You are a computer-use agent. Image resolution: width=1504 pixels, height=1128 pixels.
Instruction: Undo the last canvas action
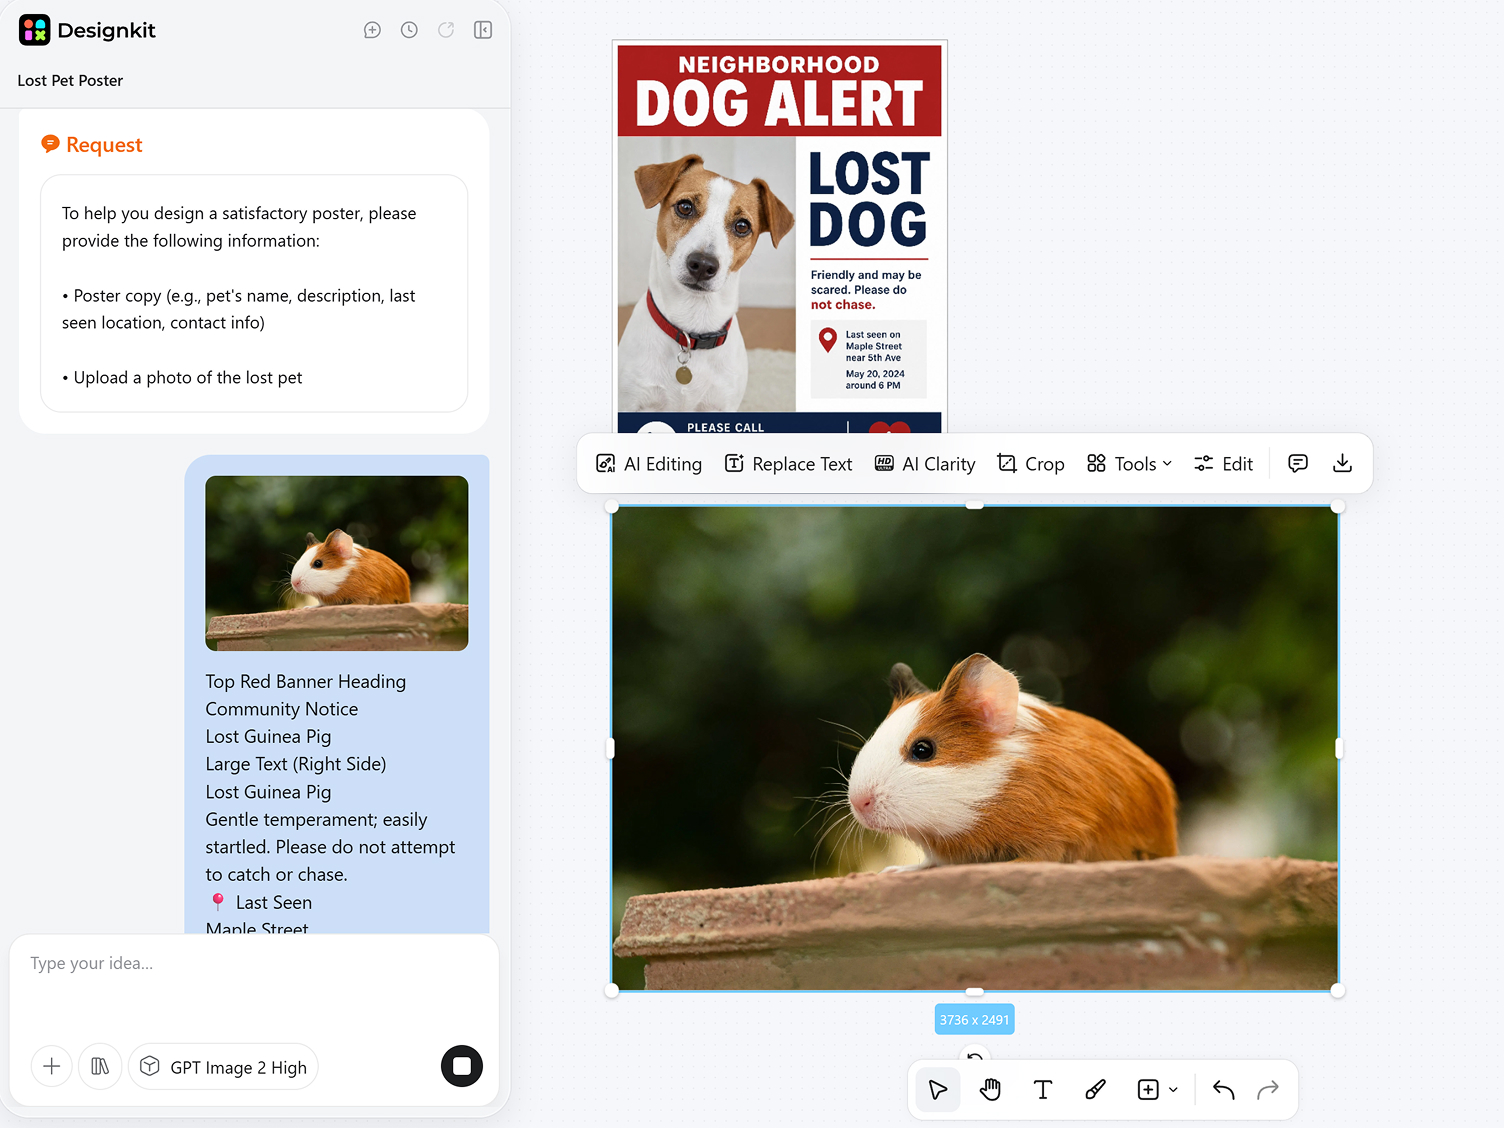click(1223, 1090)
